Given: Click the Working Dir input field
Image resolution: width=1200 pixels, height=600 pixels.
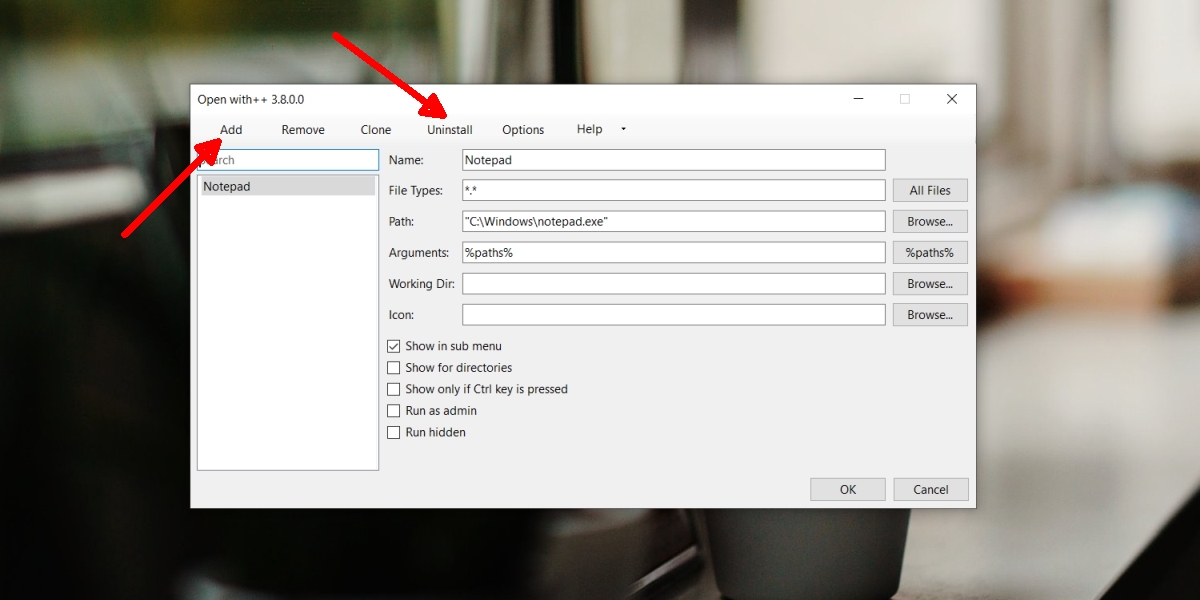Looking at the screenshot, I should tap(674, 284).
